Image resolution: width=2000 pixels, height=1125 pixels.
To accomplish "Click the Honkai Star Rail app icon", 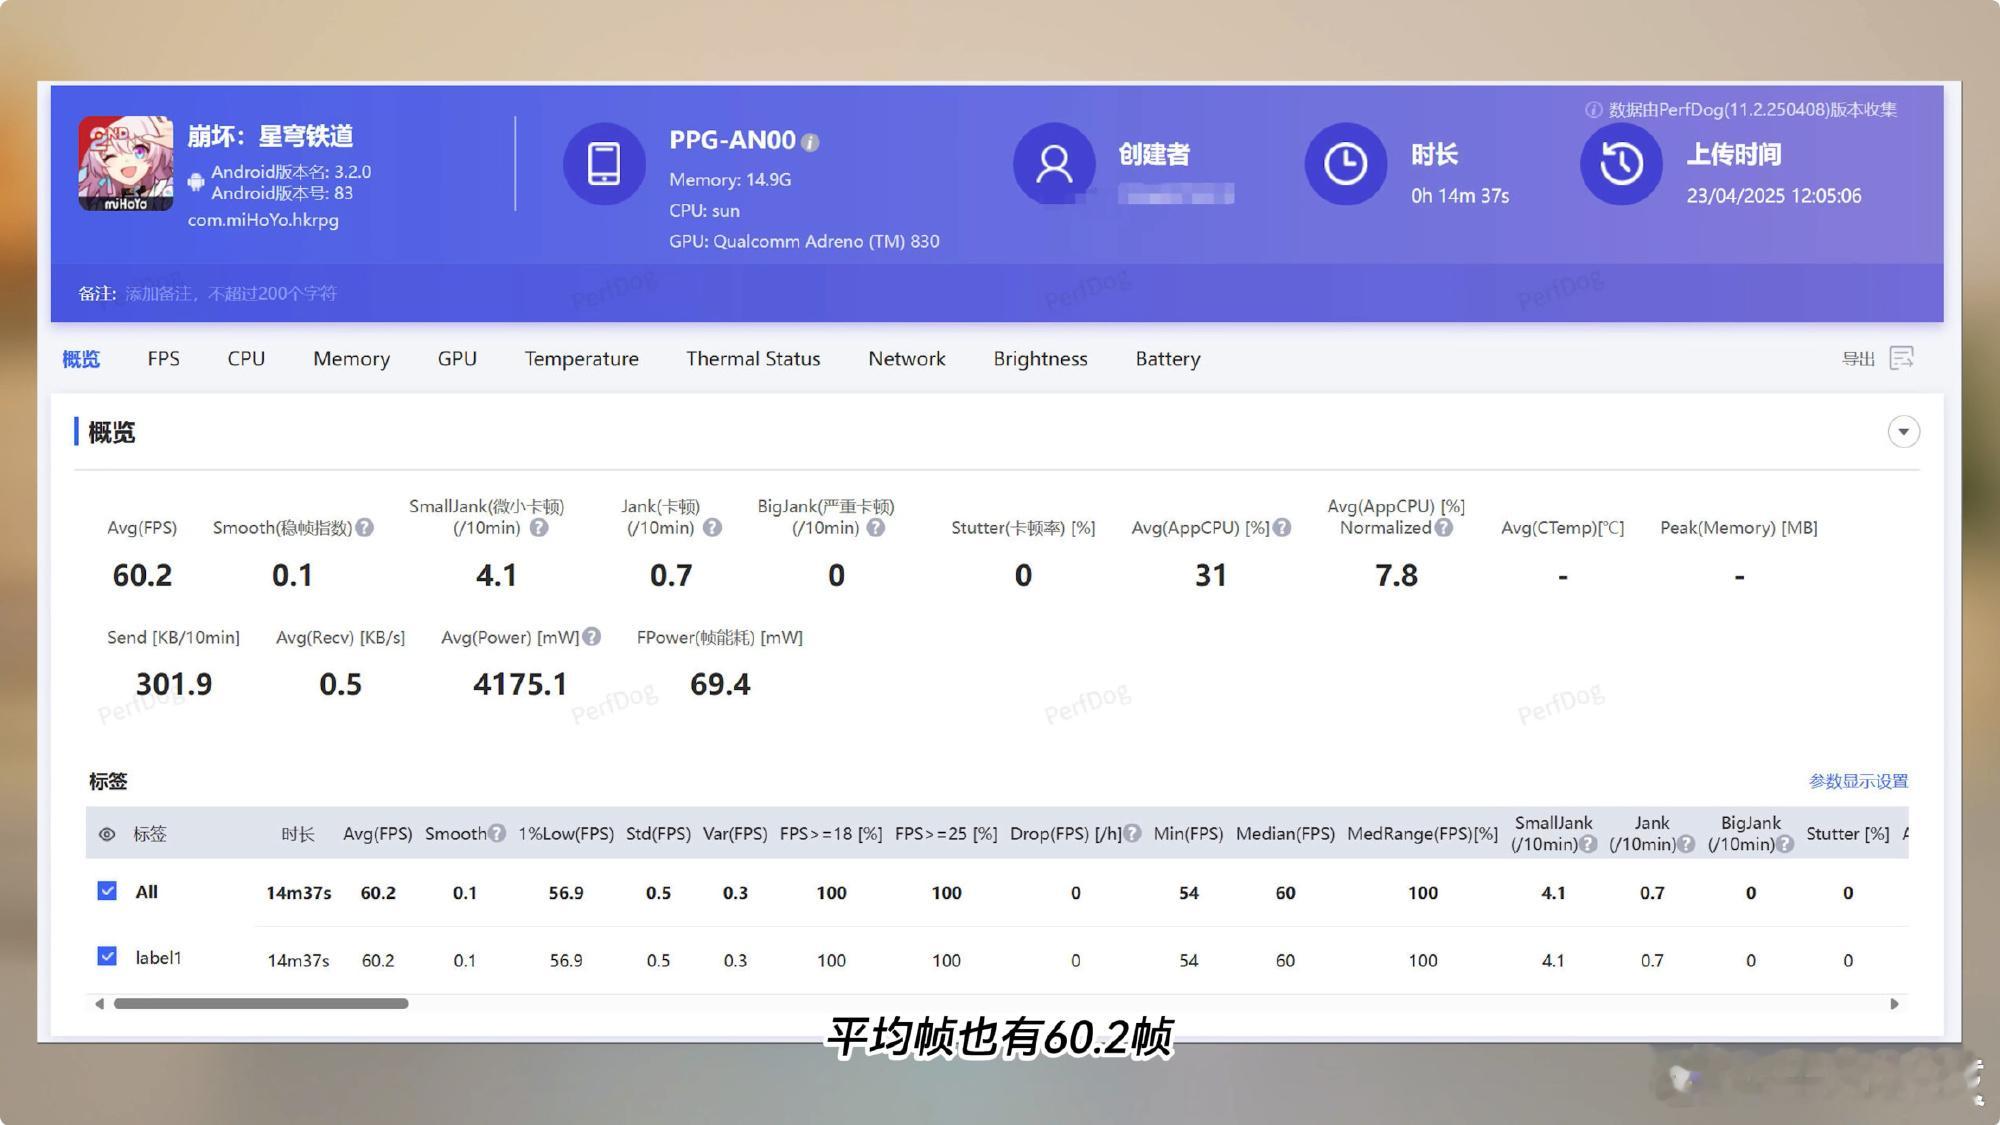I will (126, 164).
